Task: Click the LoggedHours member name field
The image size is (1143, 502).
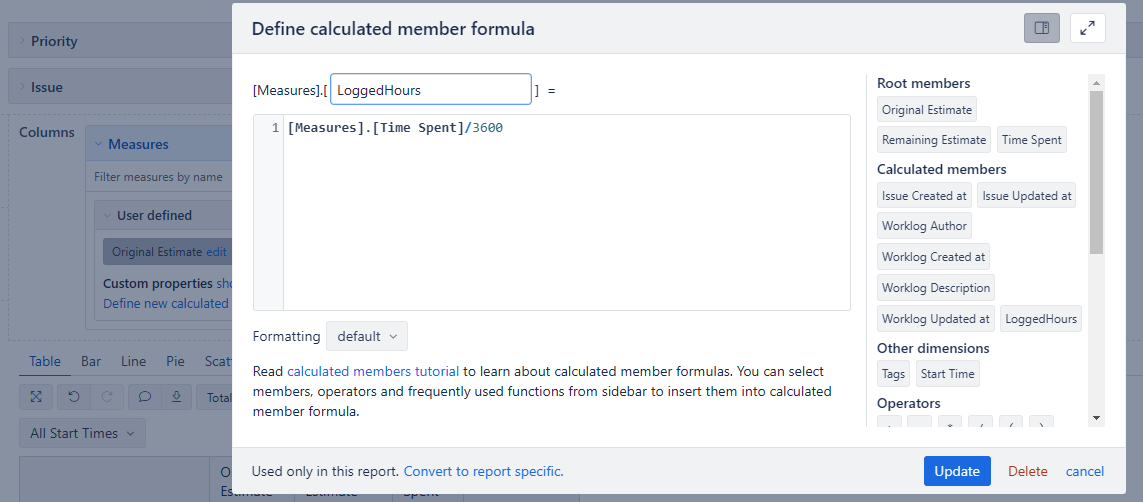Action: [x=431, y=90]
